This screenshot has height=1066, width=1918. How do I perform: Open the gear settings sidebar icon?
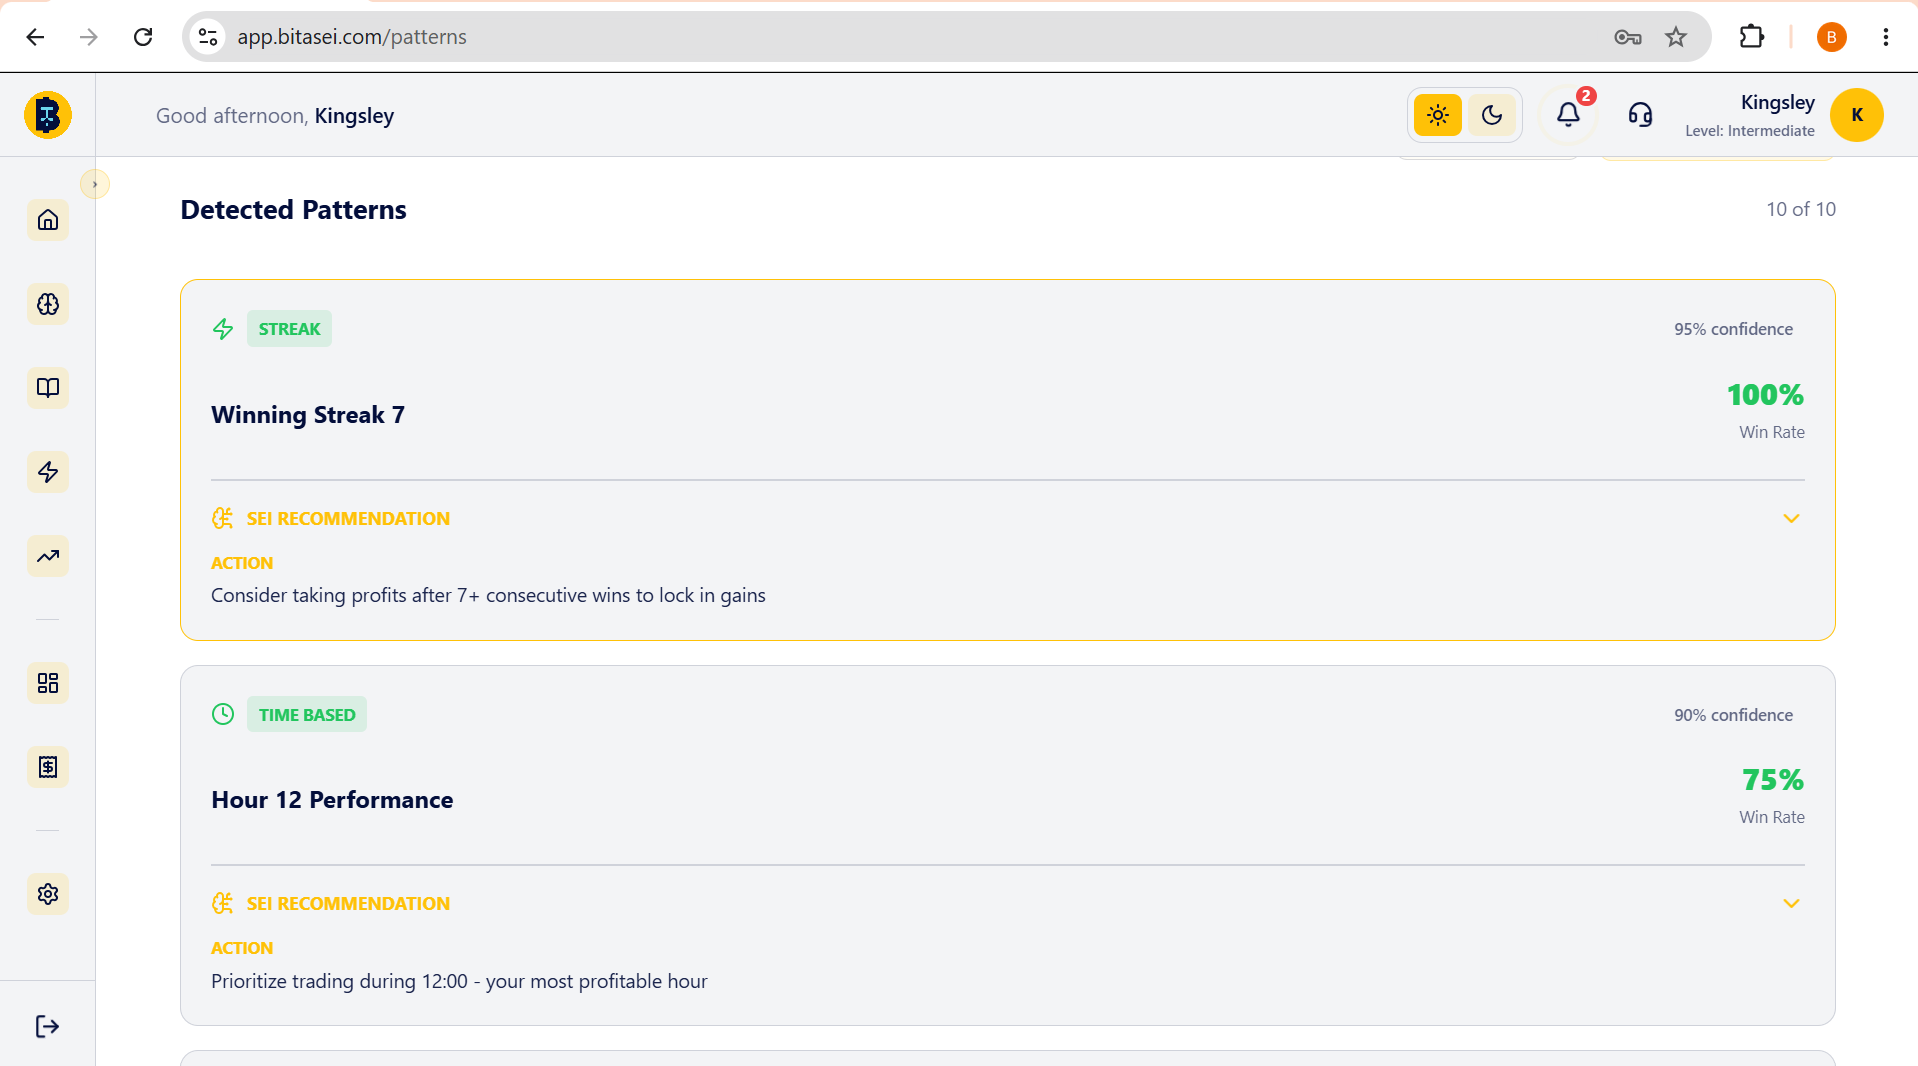tap(48, 894)
